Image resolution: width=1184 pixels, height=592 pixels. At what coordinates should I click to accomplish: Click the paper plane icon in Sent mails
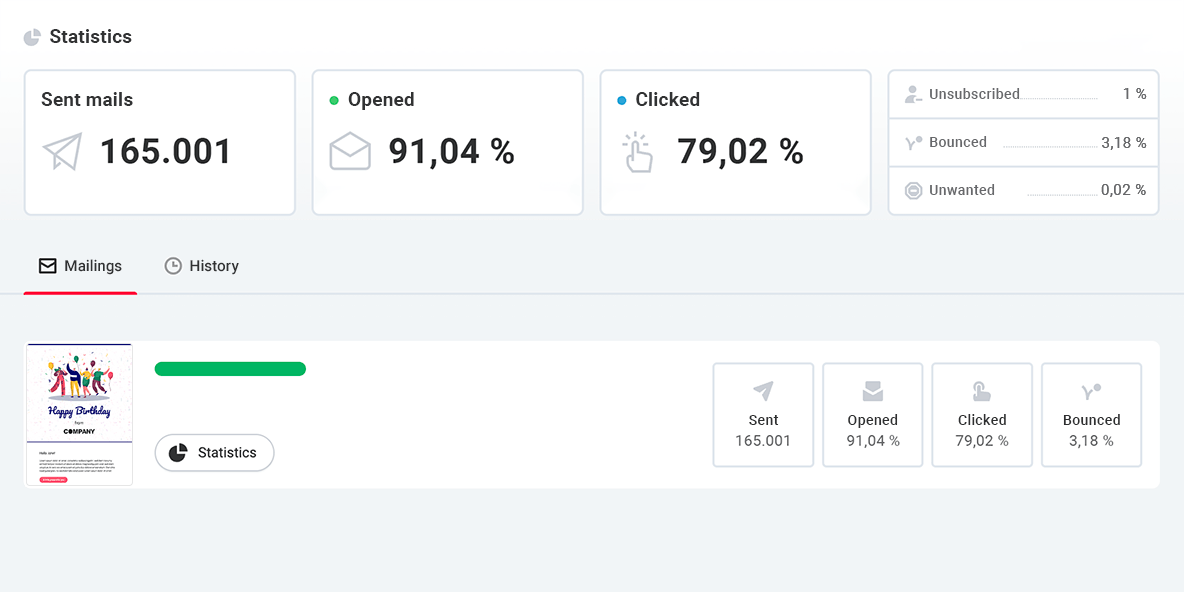pos(62,152)
